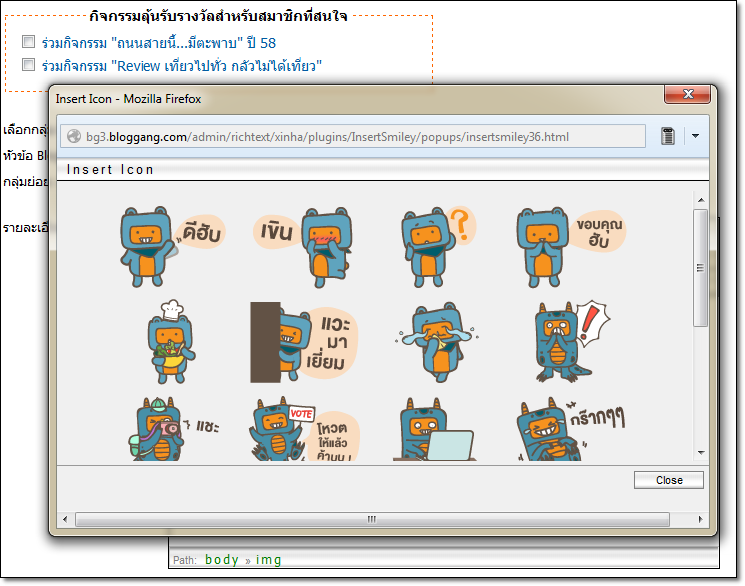Check the 'ถนนสายนี้...มิตะพาบ' activity box
Image resolution: width=745 pixels, height=586 pixels.
(29, 42)
